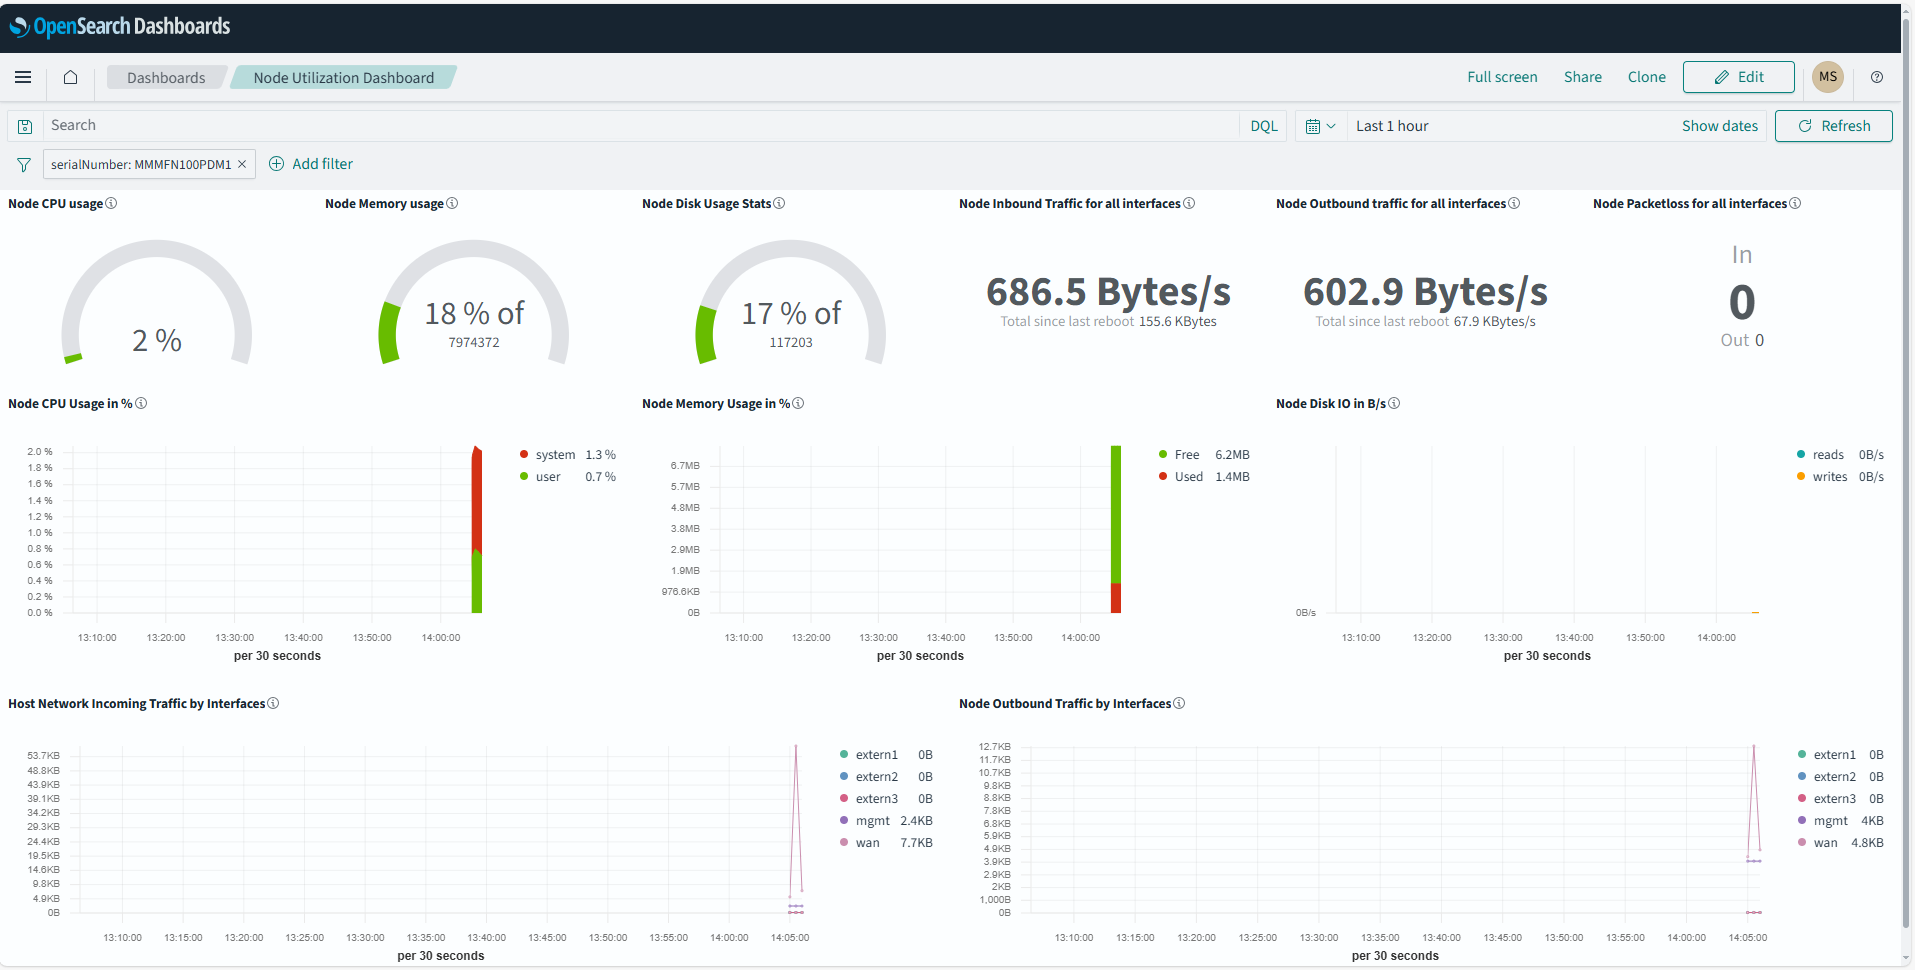Click the Share menu item

click(1582, 77)
